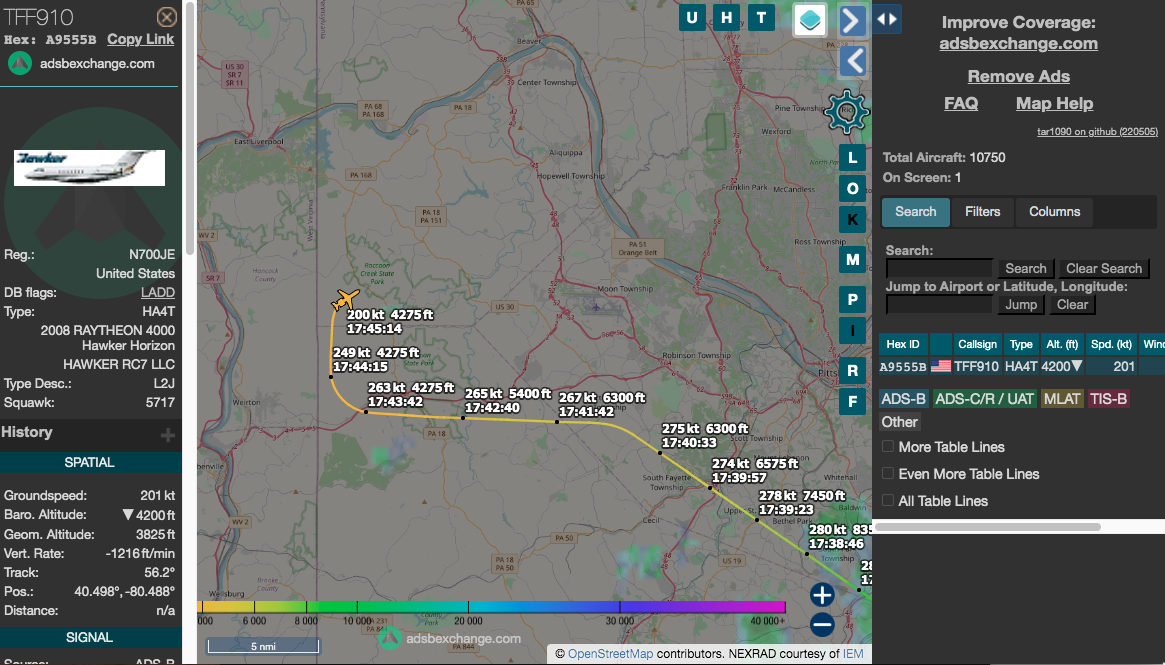Click the P map button

[x=852, y=300]
